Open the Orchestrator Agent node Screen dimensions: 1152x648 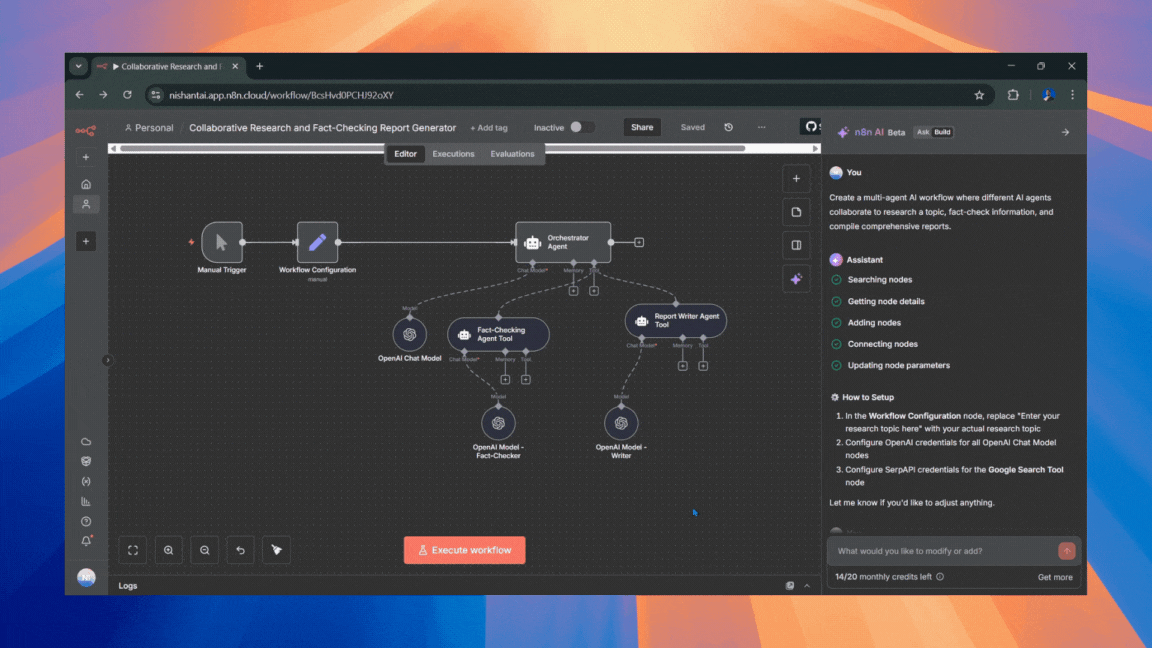click(563, 240)
